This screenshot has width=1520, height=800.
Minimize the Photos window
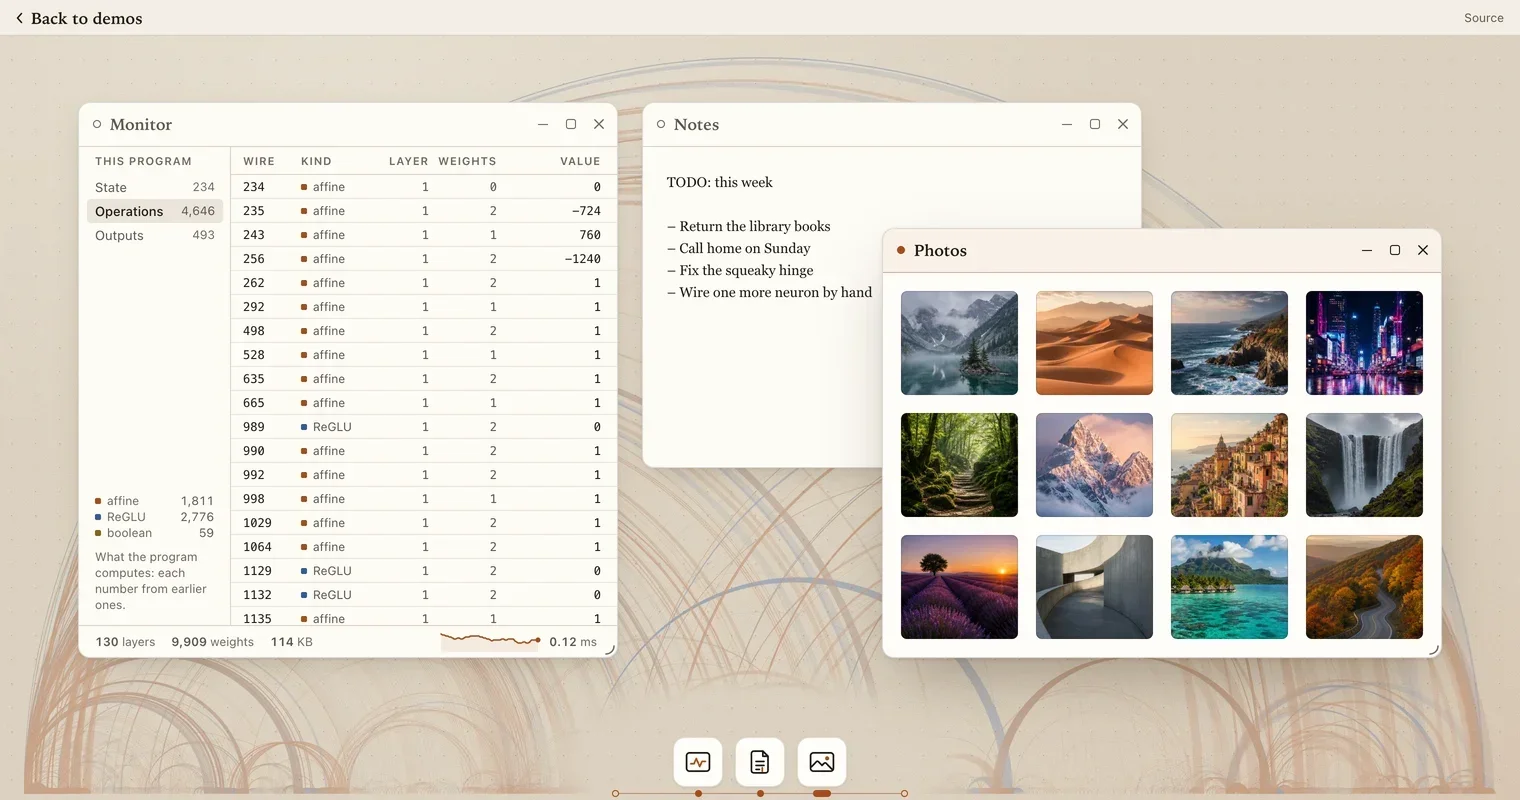pyautogui.click(x=1367, y=250)
